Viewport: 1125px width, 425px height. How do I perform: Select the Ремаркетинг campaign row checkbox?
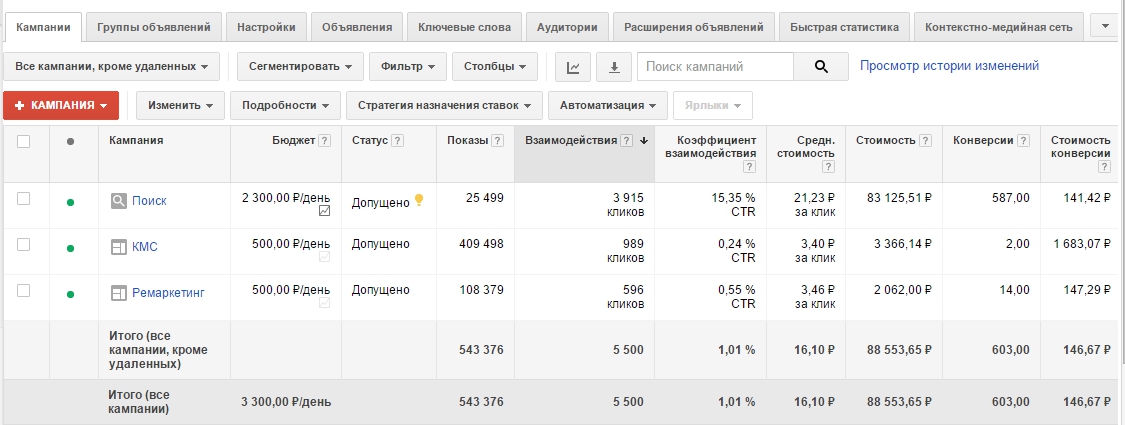click(x=24, y=291)
